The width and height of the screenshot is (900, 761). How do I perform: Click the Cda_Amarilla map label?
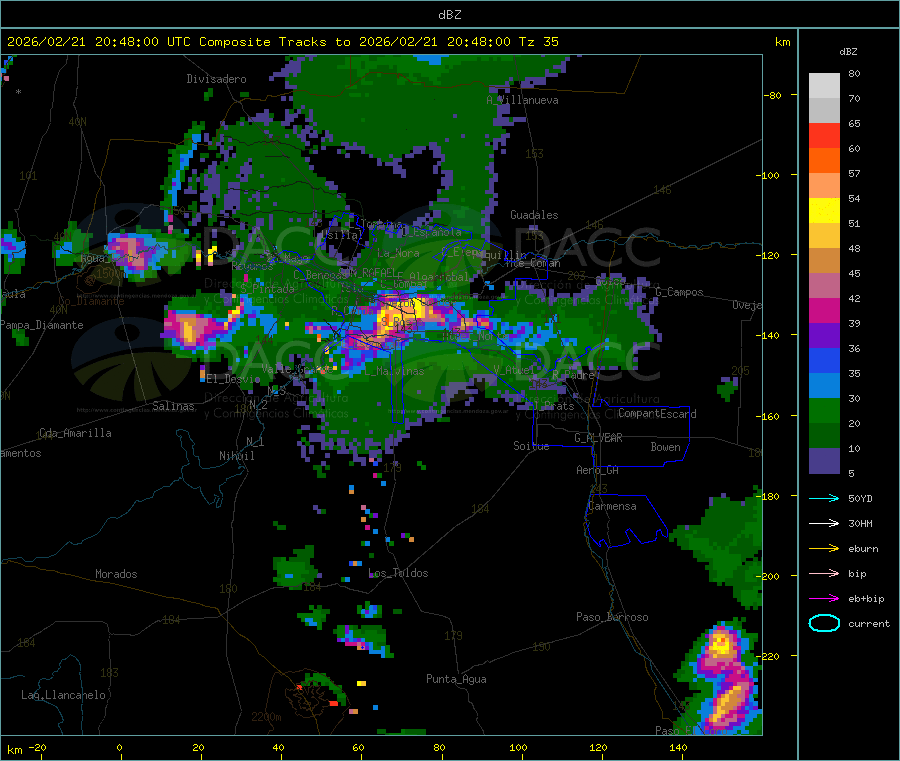pyautogui.click(x=75, y=433)
